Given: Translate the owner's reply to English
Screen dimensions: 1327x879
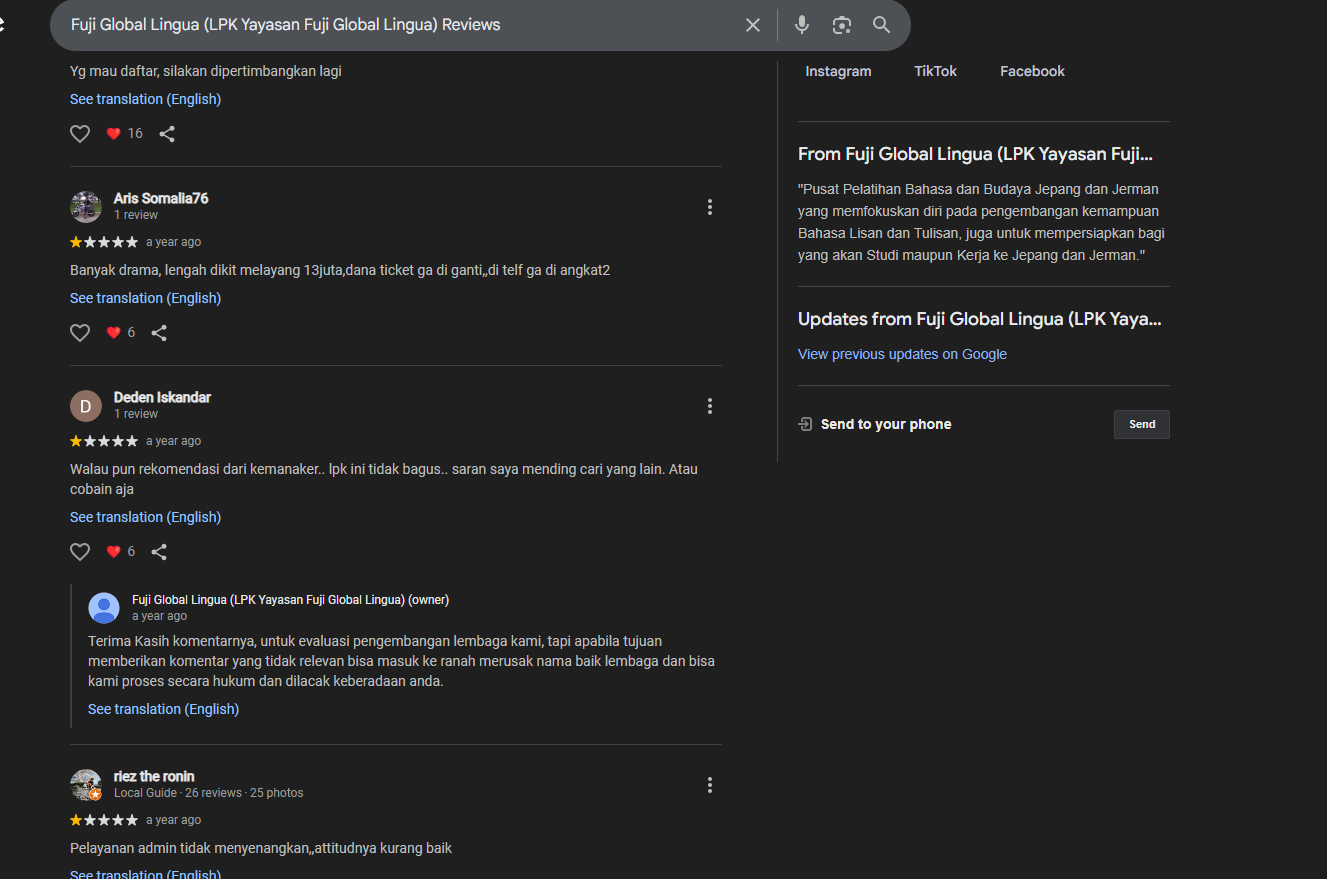Looking at the screenshot, I should (x=164, y=709).
